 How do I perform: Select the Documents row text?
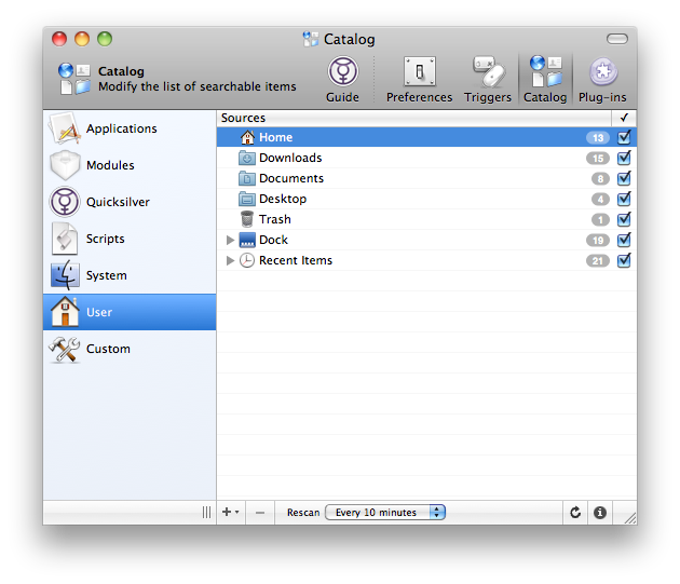(291, 178)
